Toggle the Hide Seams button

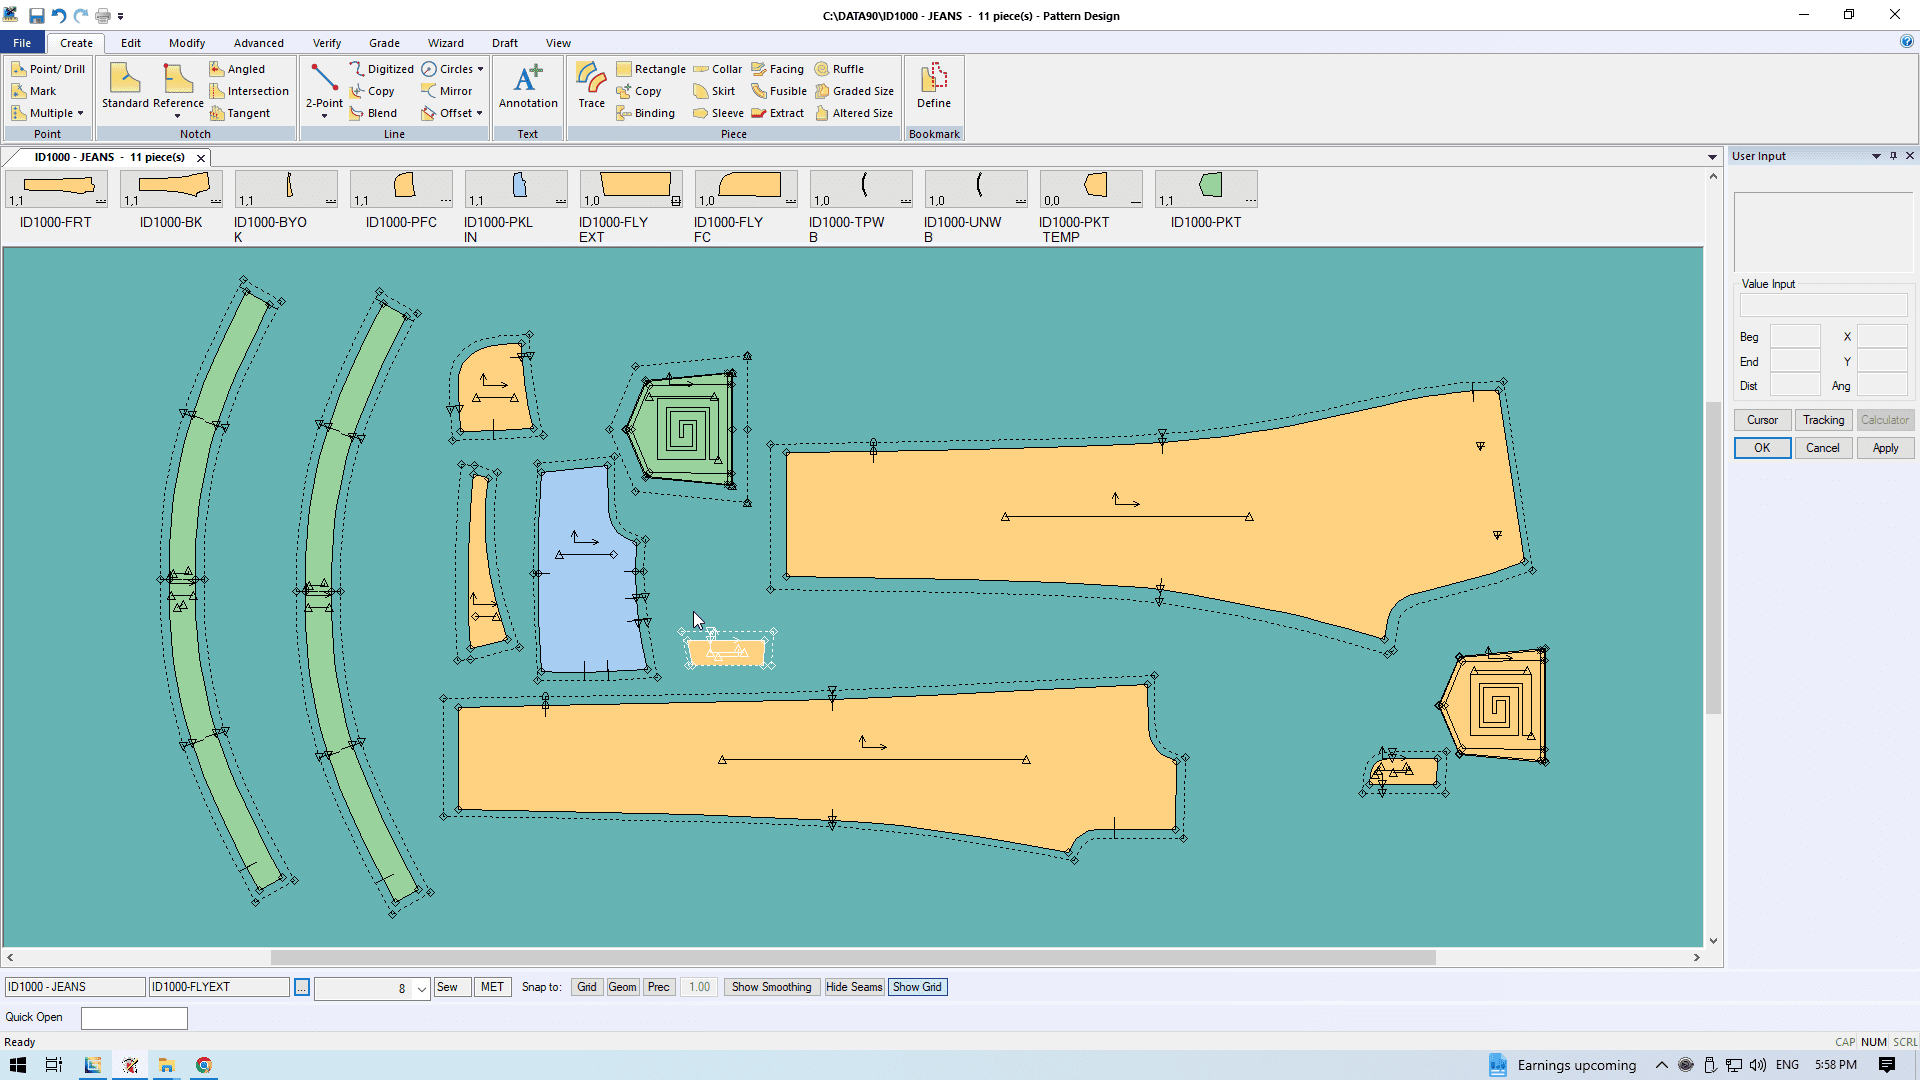tap(854, 987)
